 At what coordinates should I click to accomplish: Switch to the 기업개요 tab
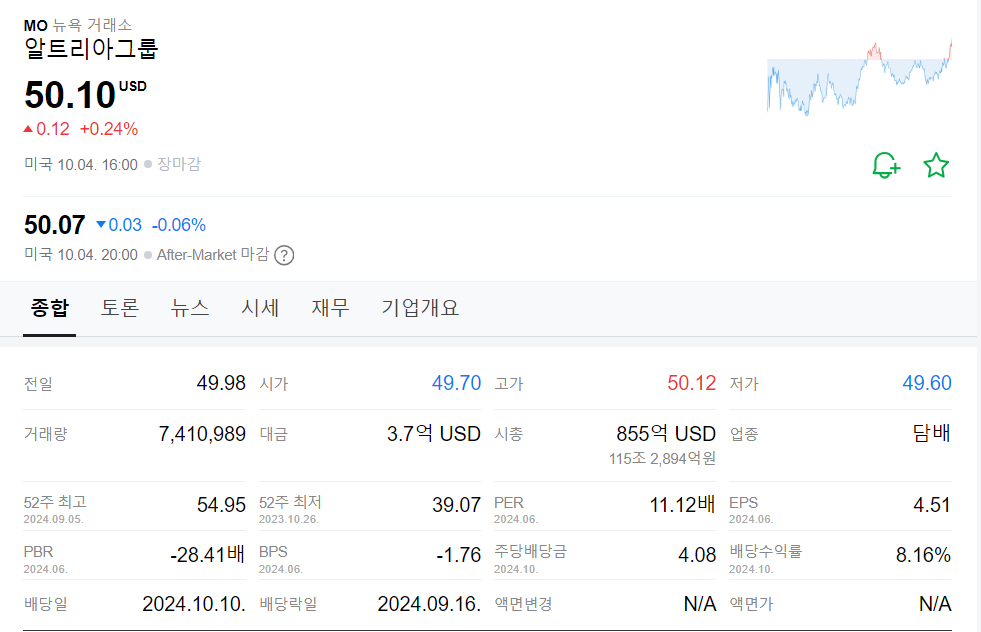tap(420, 308)
